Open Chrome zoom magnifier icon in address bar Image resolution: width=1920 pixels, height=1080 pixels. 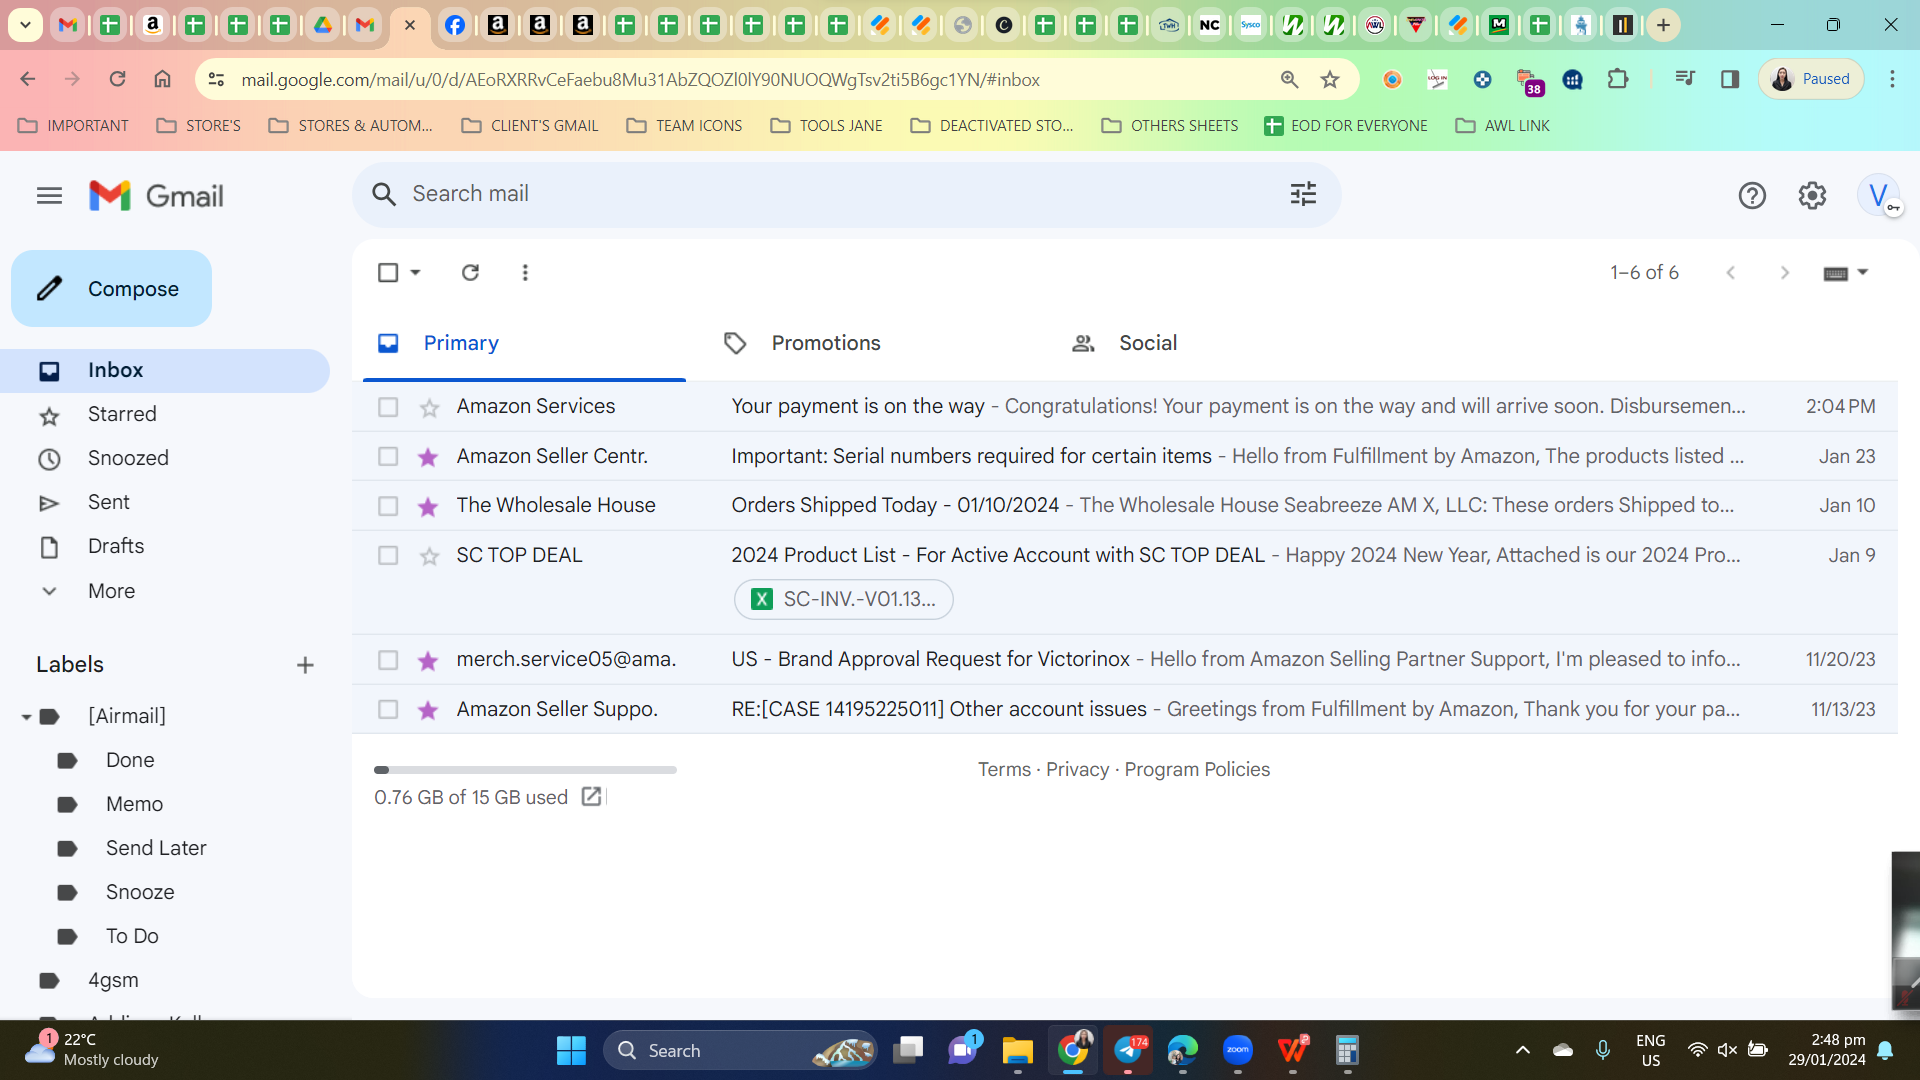click(1290, 80)
